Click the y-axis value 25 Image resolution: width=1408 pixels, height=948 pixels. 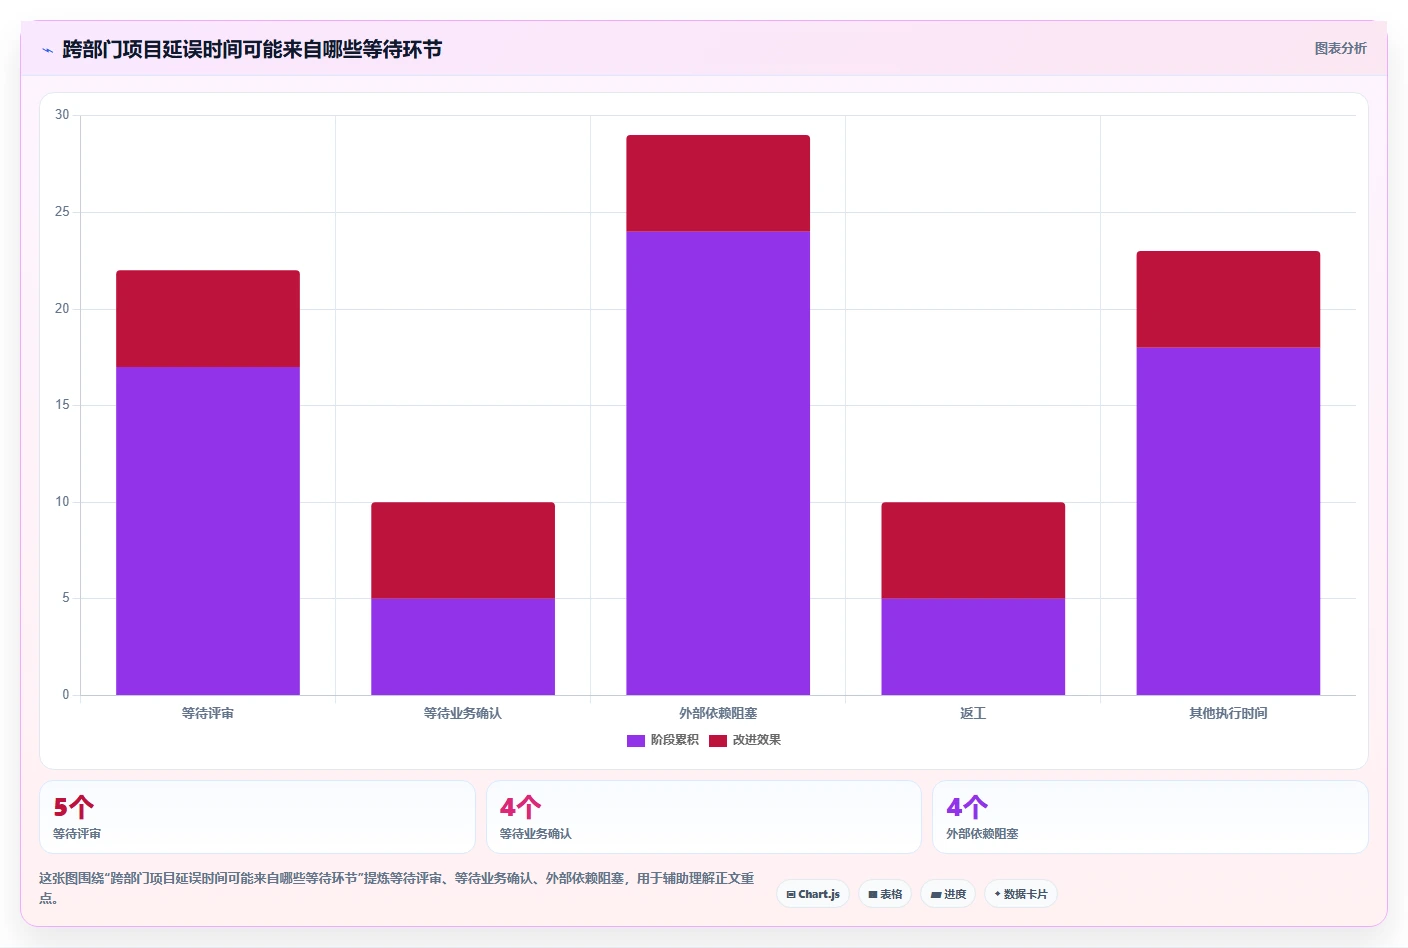(x=62, y=212)
